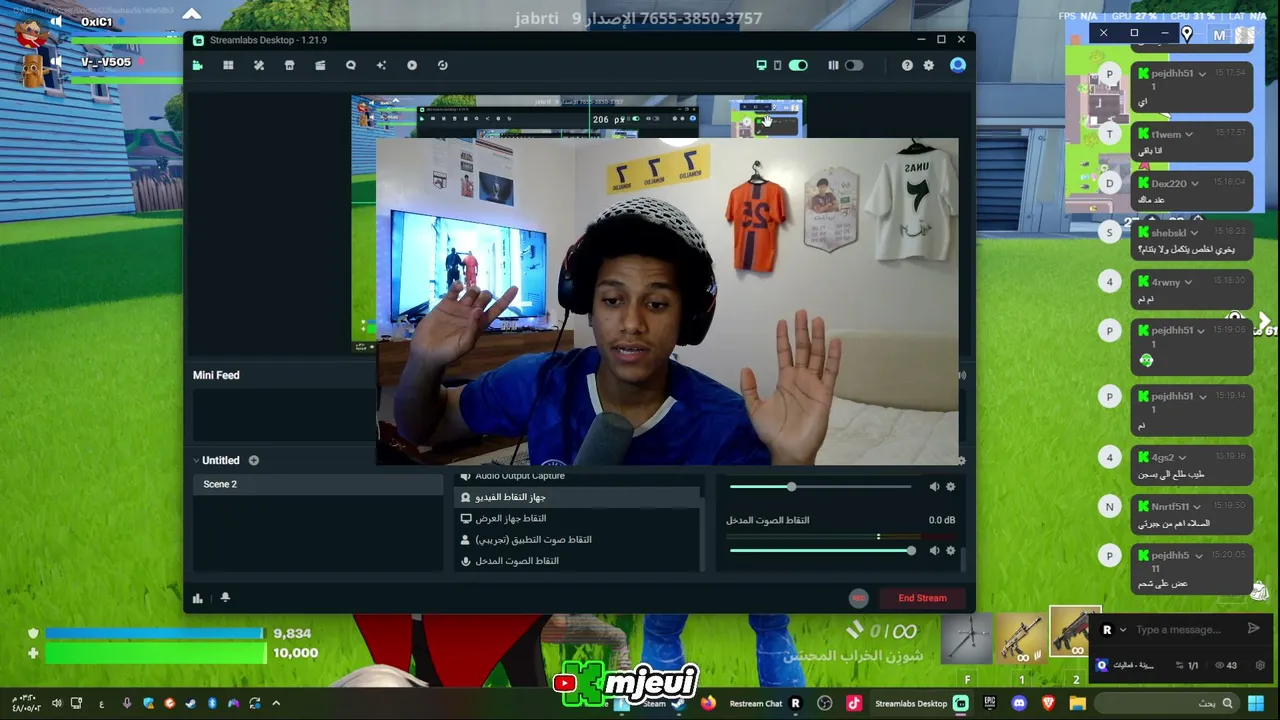Collapse the Untitled scene collection
Screen dimensions: 1280x720
click(x=197, y=460)
